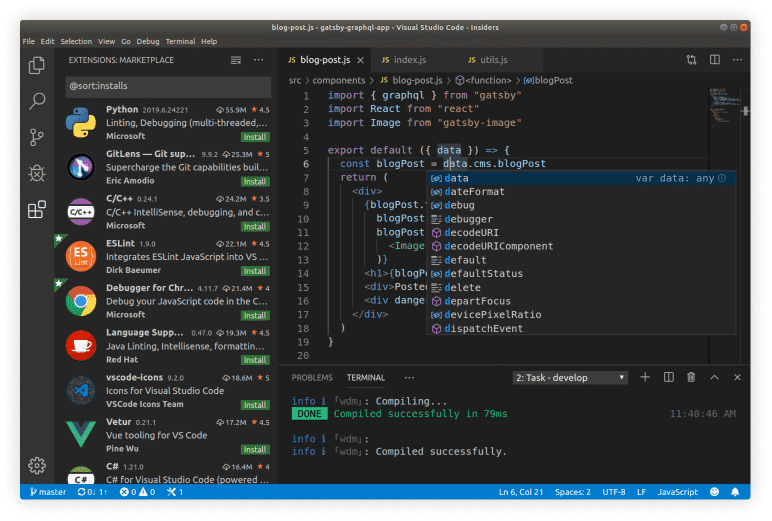Install the Python extension
The image size is (772, 521).
255,137
